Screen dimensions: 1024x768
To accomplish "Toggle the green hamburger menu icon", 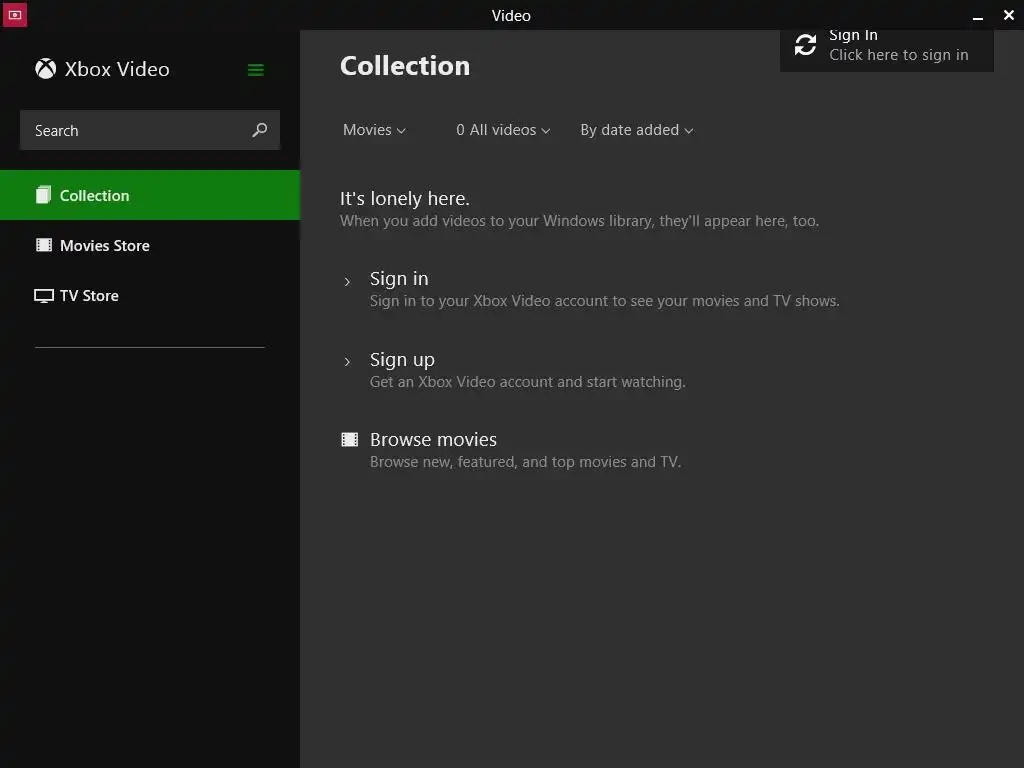I will pyautogui.click(x=256, y=70).
